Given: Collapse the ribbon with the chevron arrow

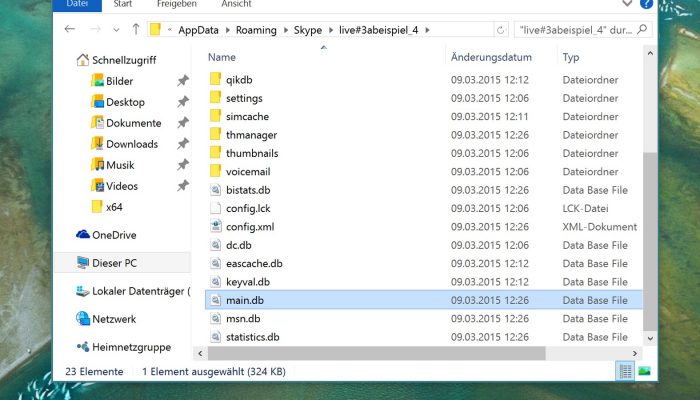Looking at the screenshot, I should point(627,4).
